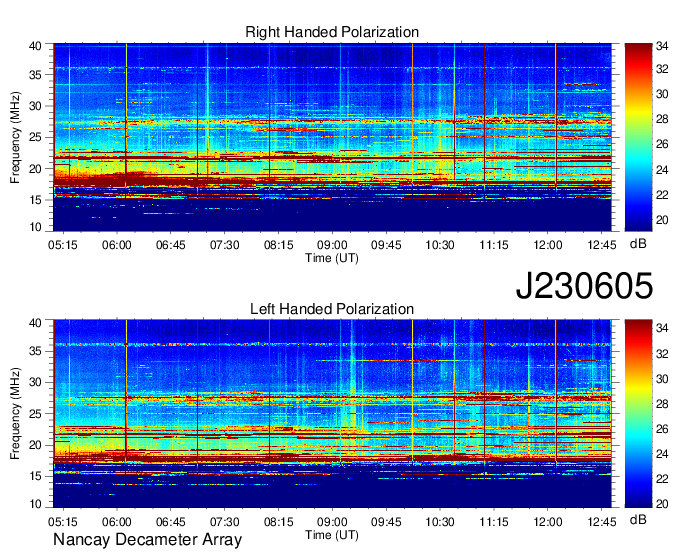Click inside the Left Handed Polarization spectrogram
This screenshot has width=680, height=552.
click(x=332, y=414)
